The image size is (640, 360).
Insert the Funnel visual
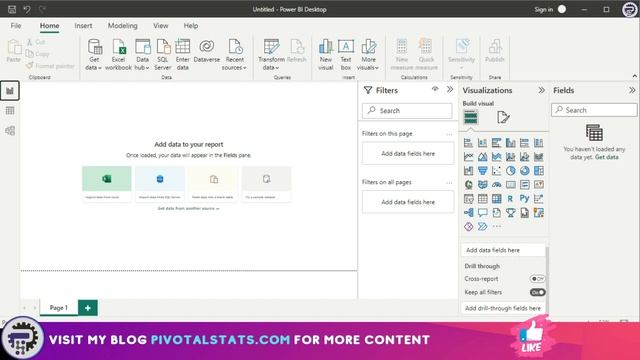coord(482,171)
